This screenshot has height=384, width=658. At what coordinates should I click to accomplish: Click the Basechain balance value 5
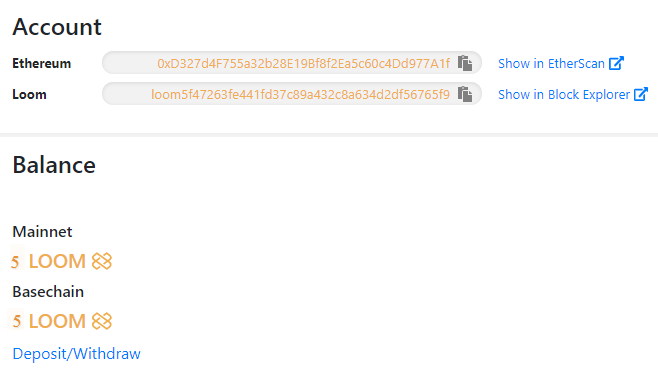point(16,321)
